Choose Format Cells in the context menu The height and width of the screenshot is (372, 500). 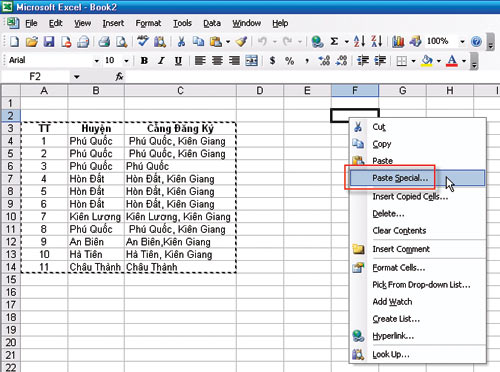point(417,268)
